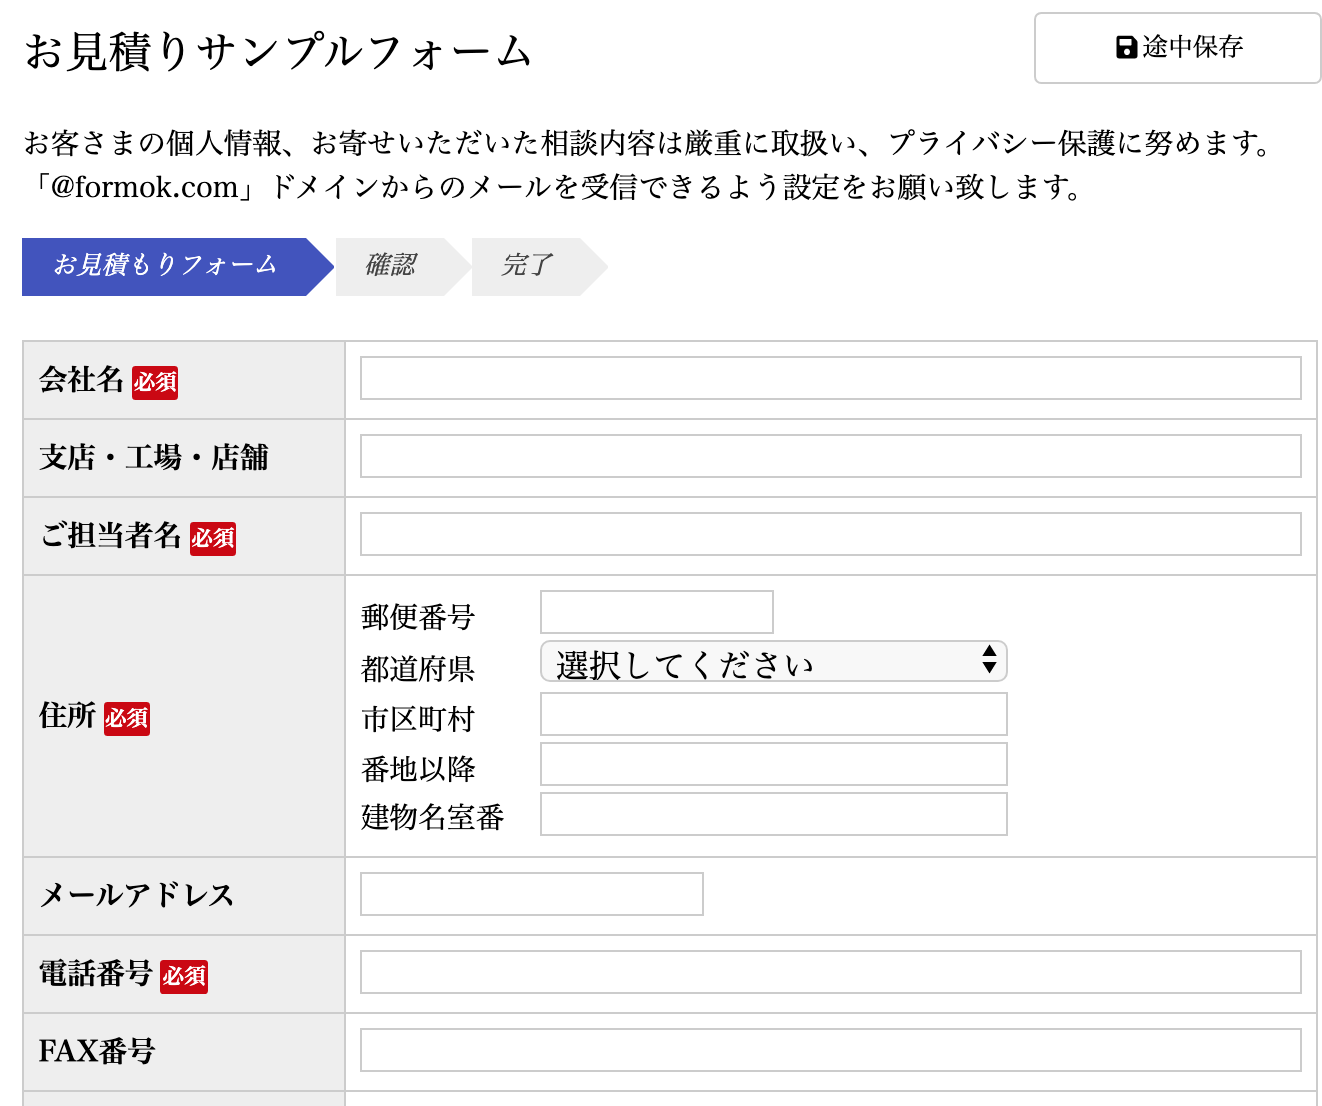The height and width of the screenshot is (1106, 1322).
Task: Click the 必須 badge beside 電話番号
Action: tap(184, 976)
